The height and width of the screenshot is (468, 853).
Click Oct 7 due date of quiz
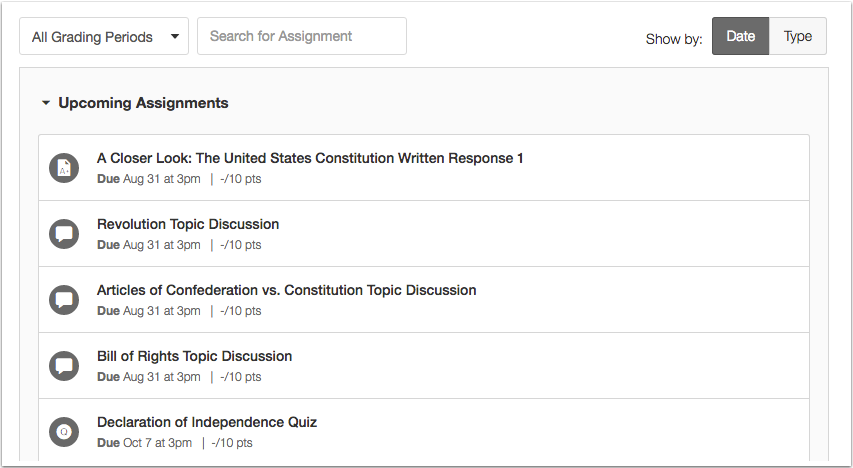pyautogui.click(x=157, y=443)
